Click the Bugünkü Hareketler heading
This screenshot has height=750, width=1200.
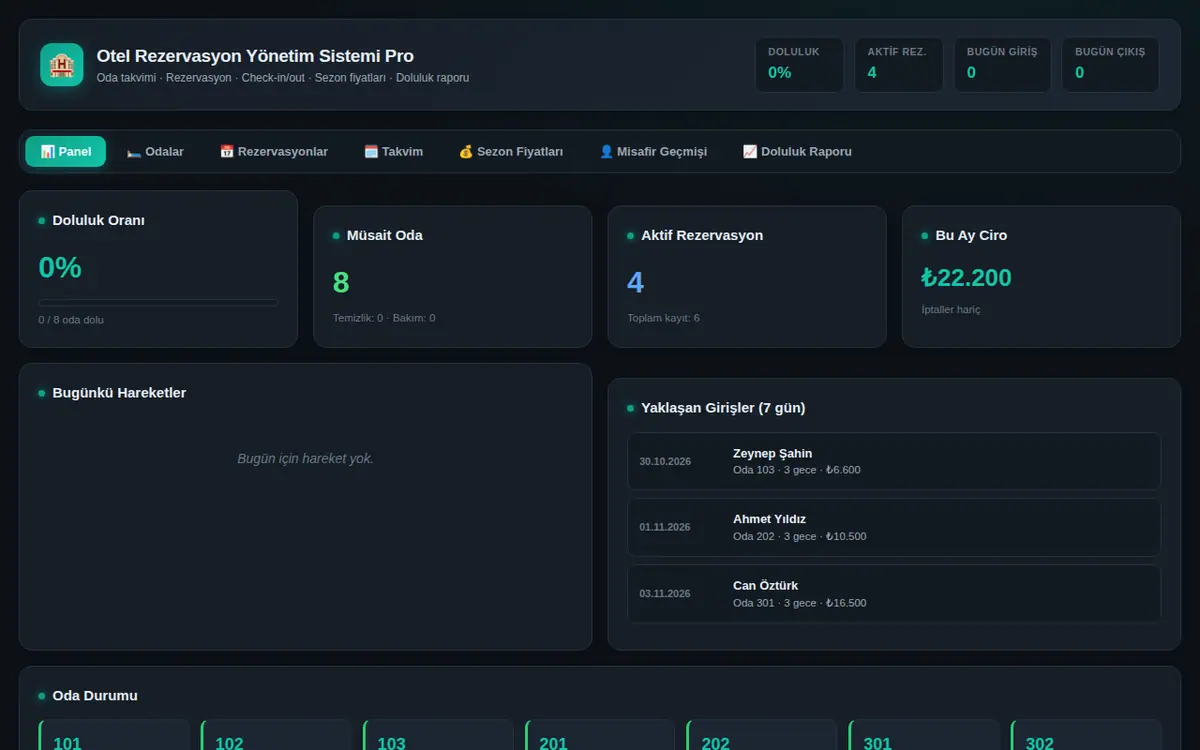(x=119, y=393)
